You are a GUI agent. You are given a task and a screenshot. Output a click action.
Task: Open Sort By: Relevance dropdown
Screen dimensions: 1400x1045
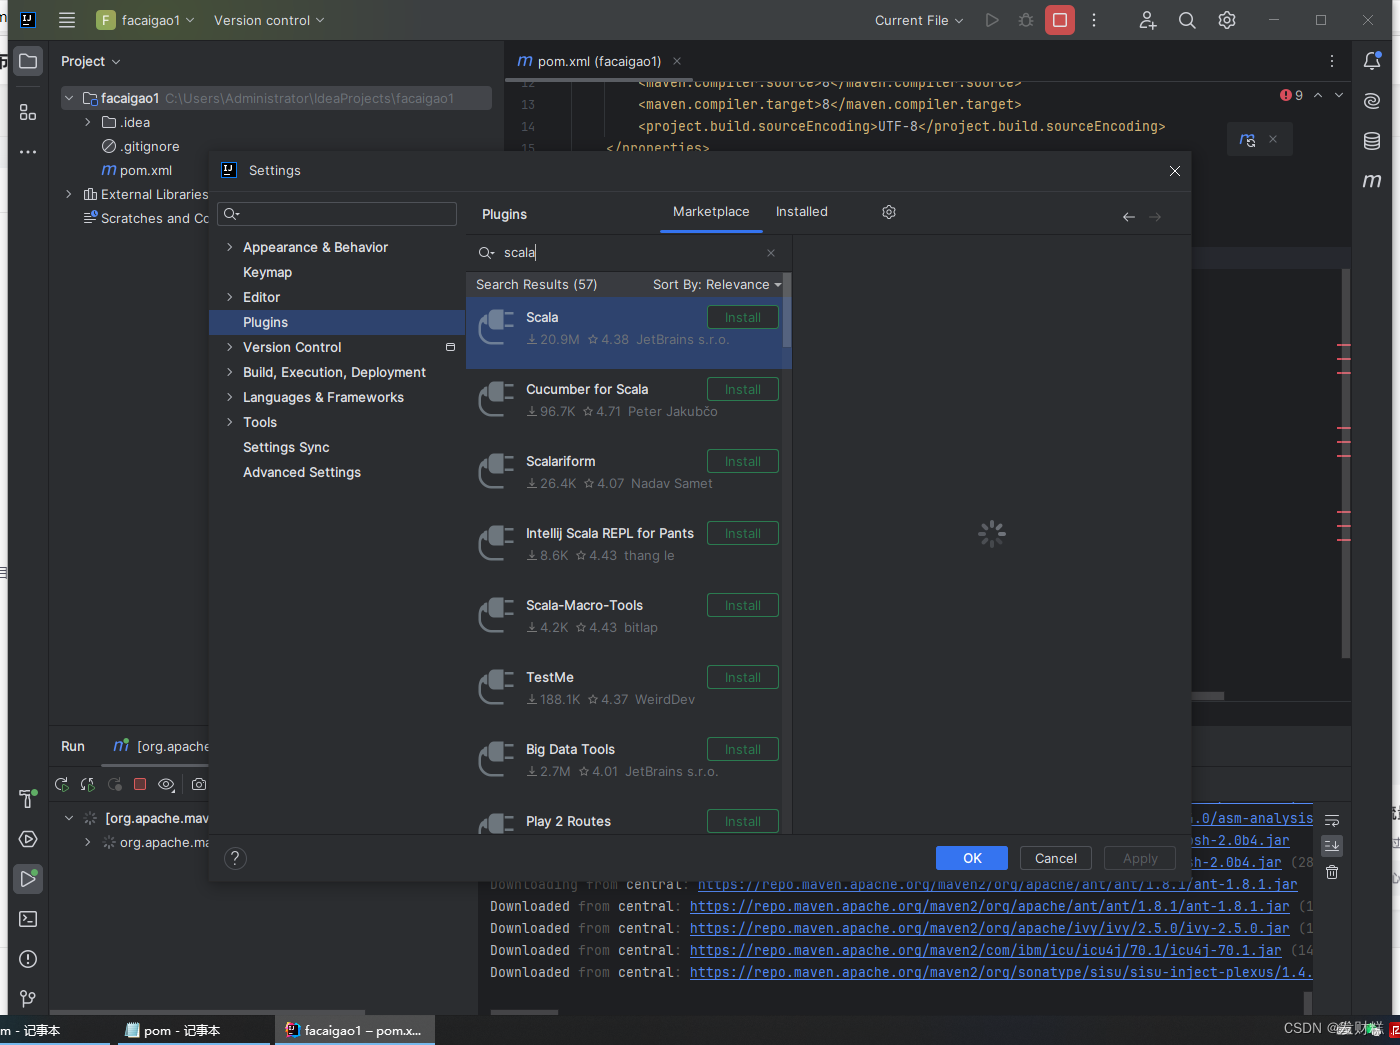(717, 285)
